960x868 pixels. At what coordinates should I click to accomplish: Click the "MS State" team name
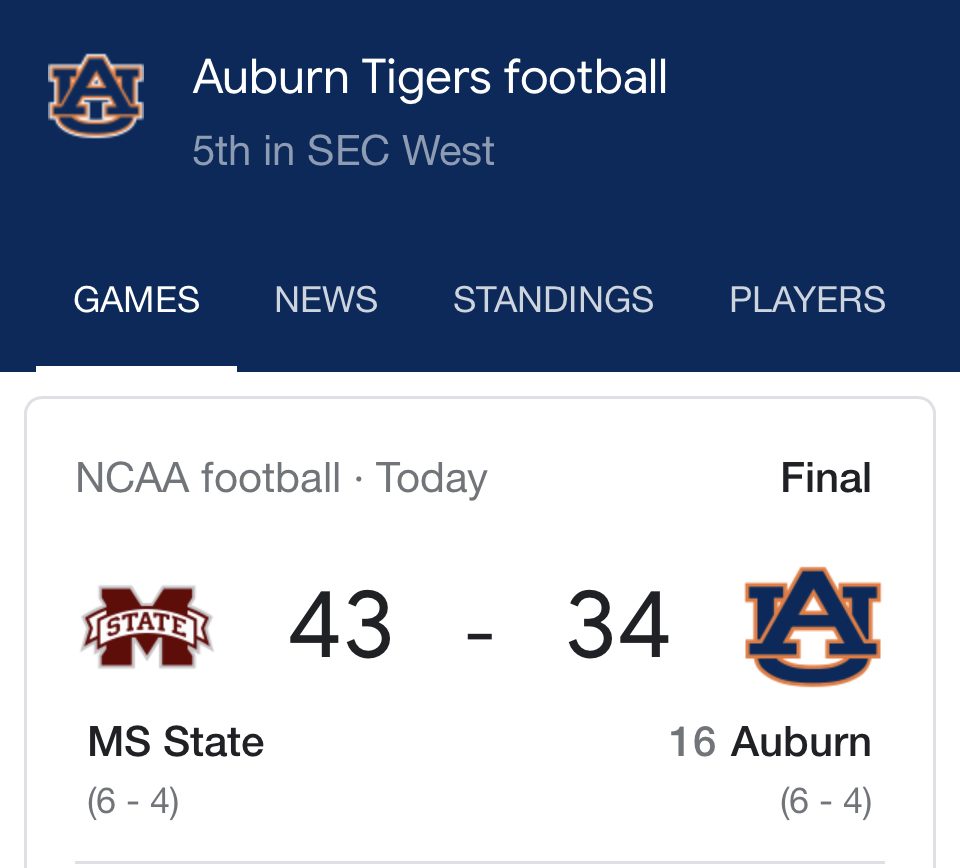click(x=176, y=742)
